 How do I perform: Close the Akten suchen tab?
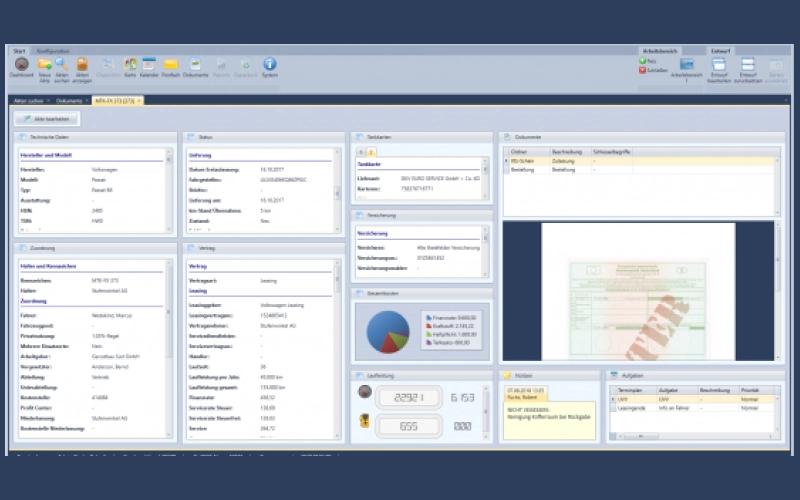pyautogui.click(x=48, y=101)
